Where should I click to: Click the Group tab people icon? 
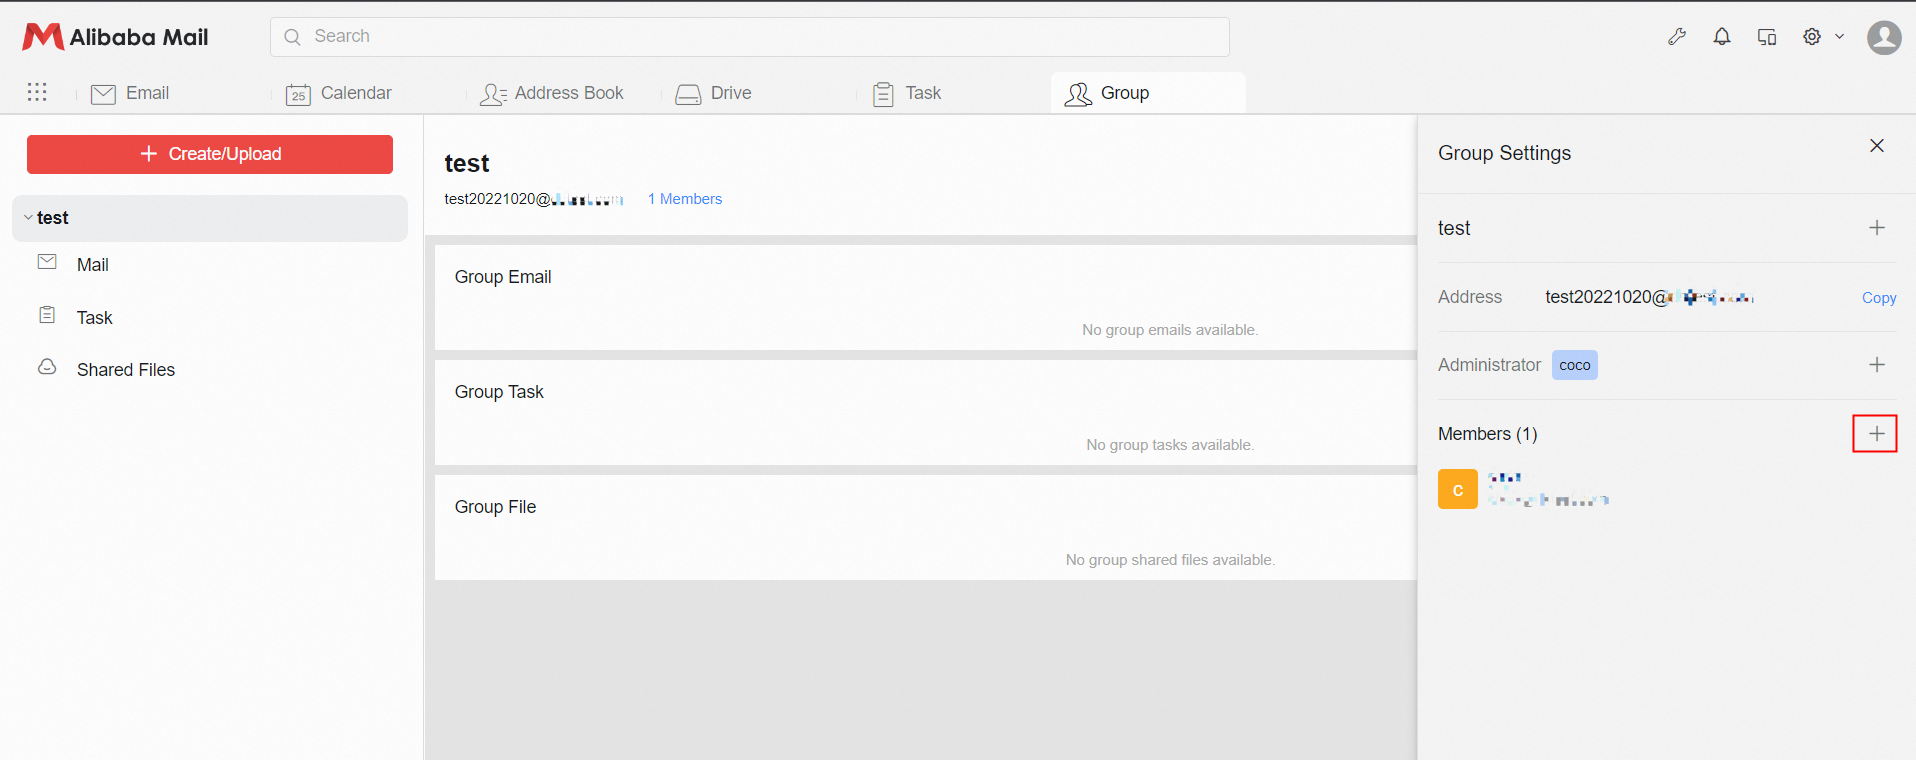[1078, 94]
